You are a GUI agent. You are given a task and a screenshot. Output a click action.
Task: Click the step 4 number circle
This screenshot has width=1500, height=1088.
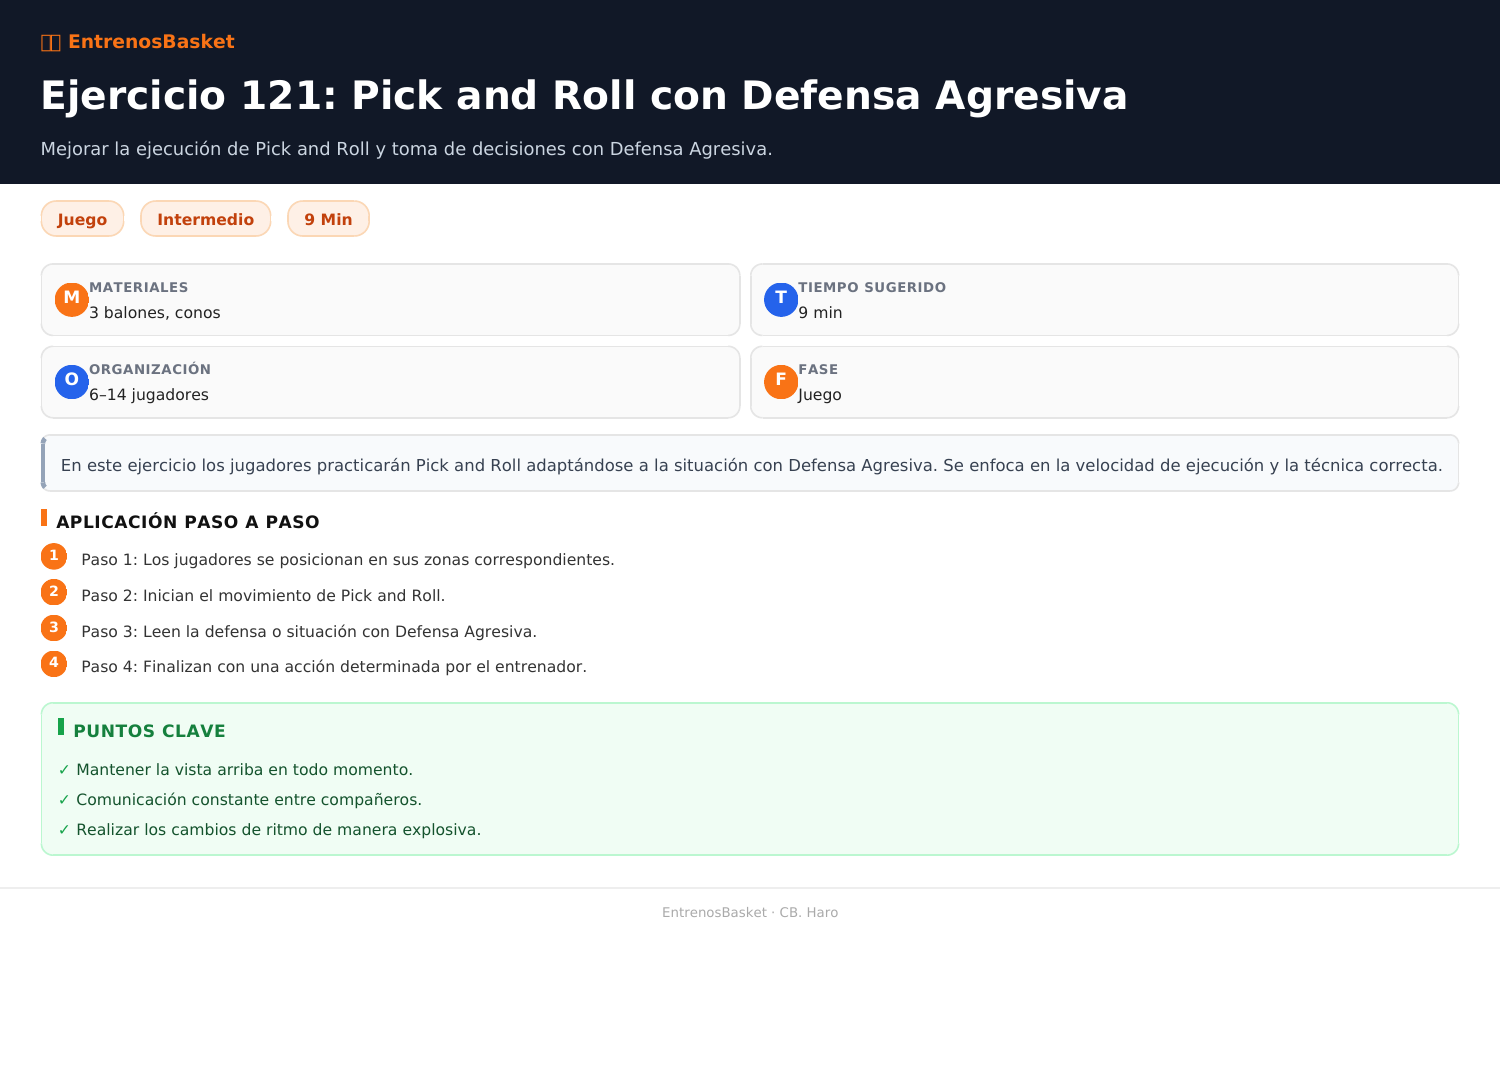coord(54,663)
